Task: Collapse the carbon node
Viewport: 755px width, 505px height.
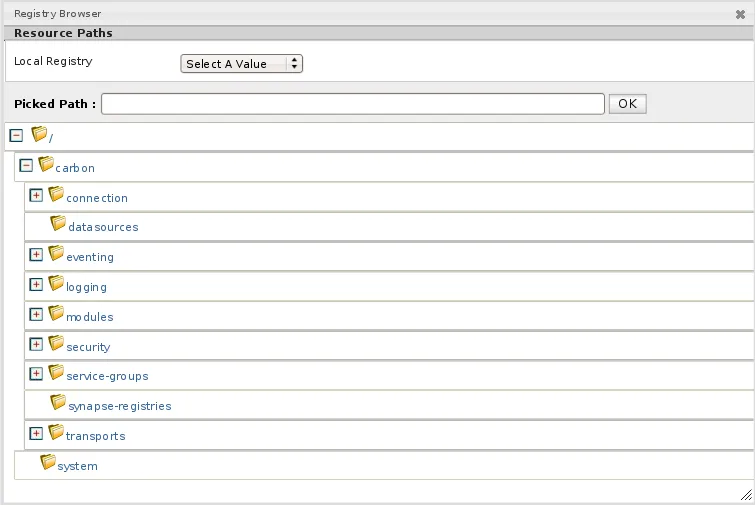Action: (x=26, y=166)
